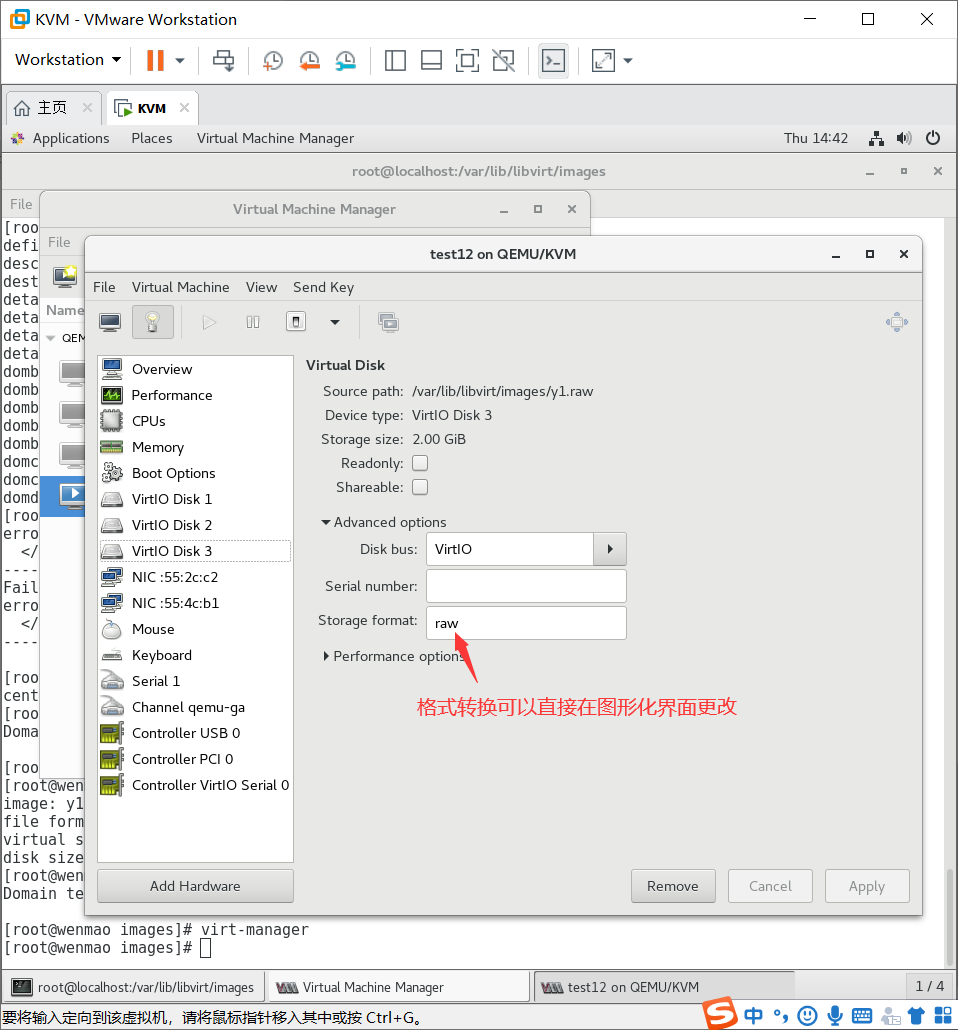The image size is (958, 1030).
Task: Select Controller USB 0
Action: coord(195,733)
